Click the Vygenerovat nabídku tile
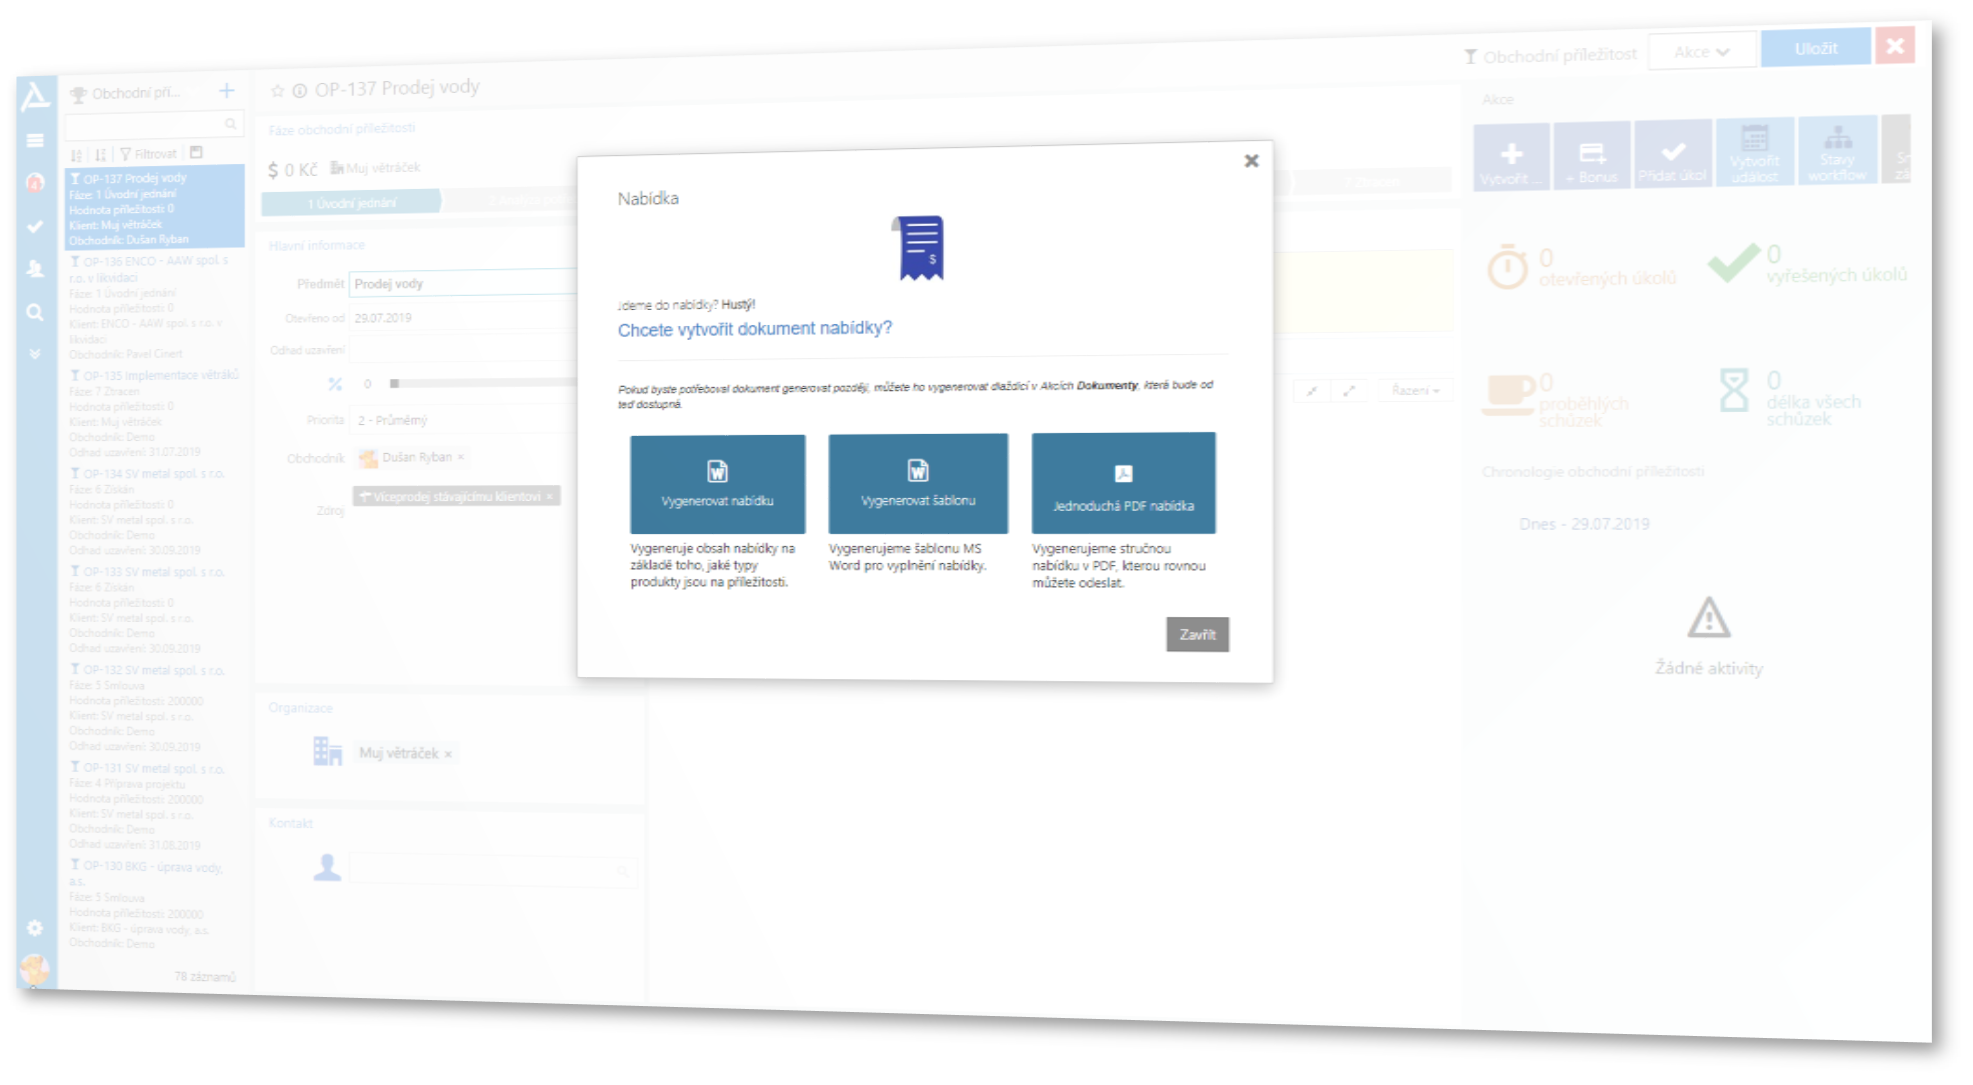Image resolution: width=1973 pixels, height=1085 pixels. (717, 484)
